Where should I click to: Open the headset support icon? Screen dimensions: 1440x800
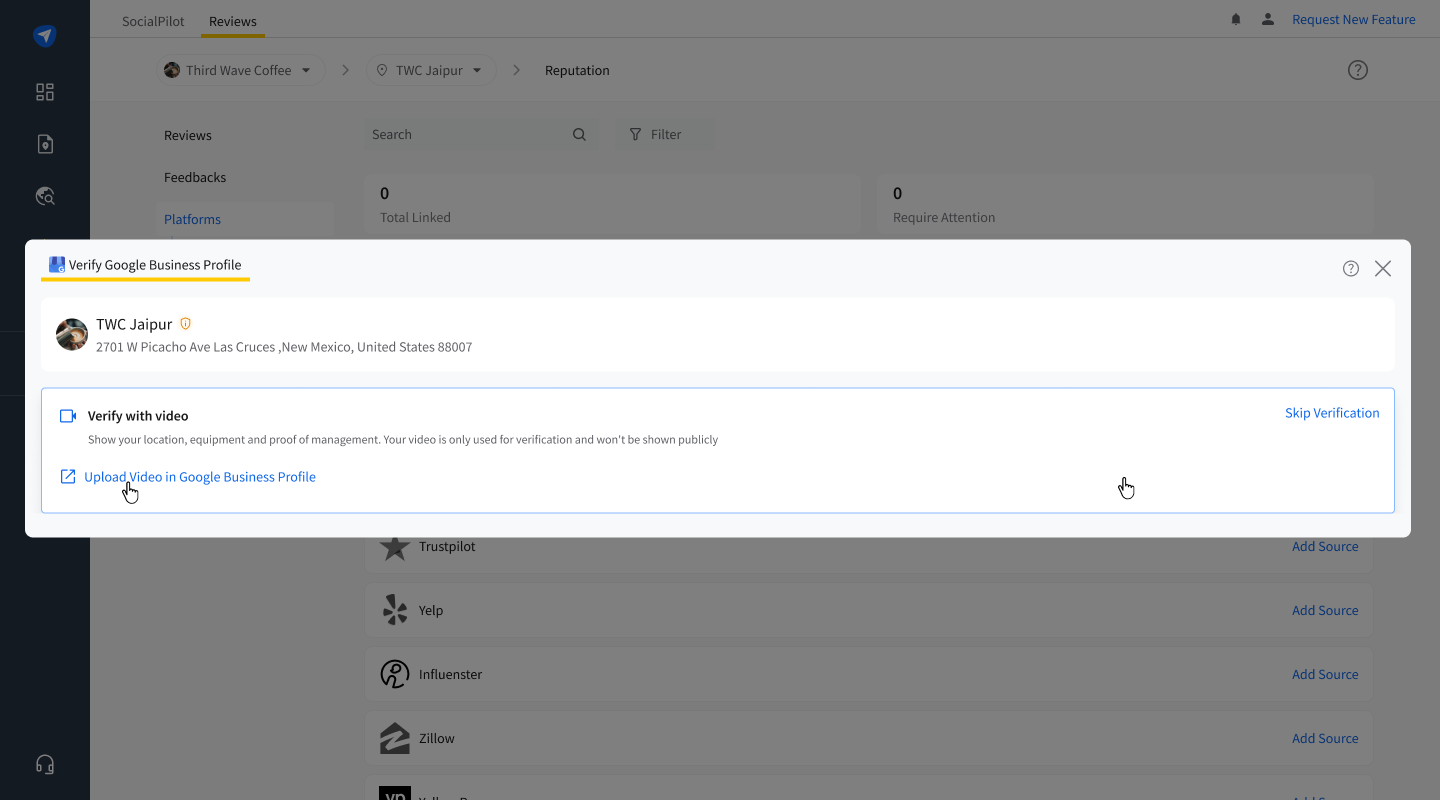tap(45, 764)
